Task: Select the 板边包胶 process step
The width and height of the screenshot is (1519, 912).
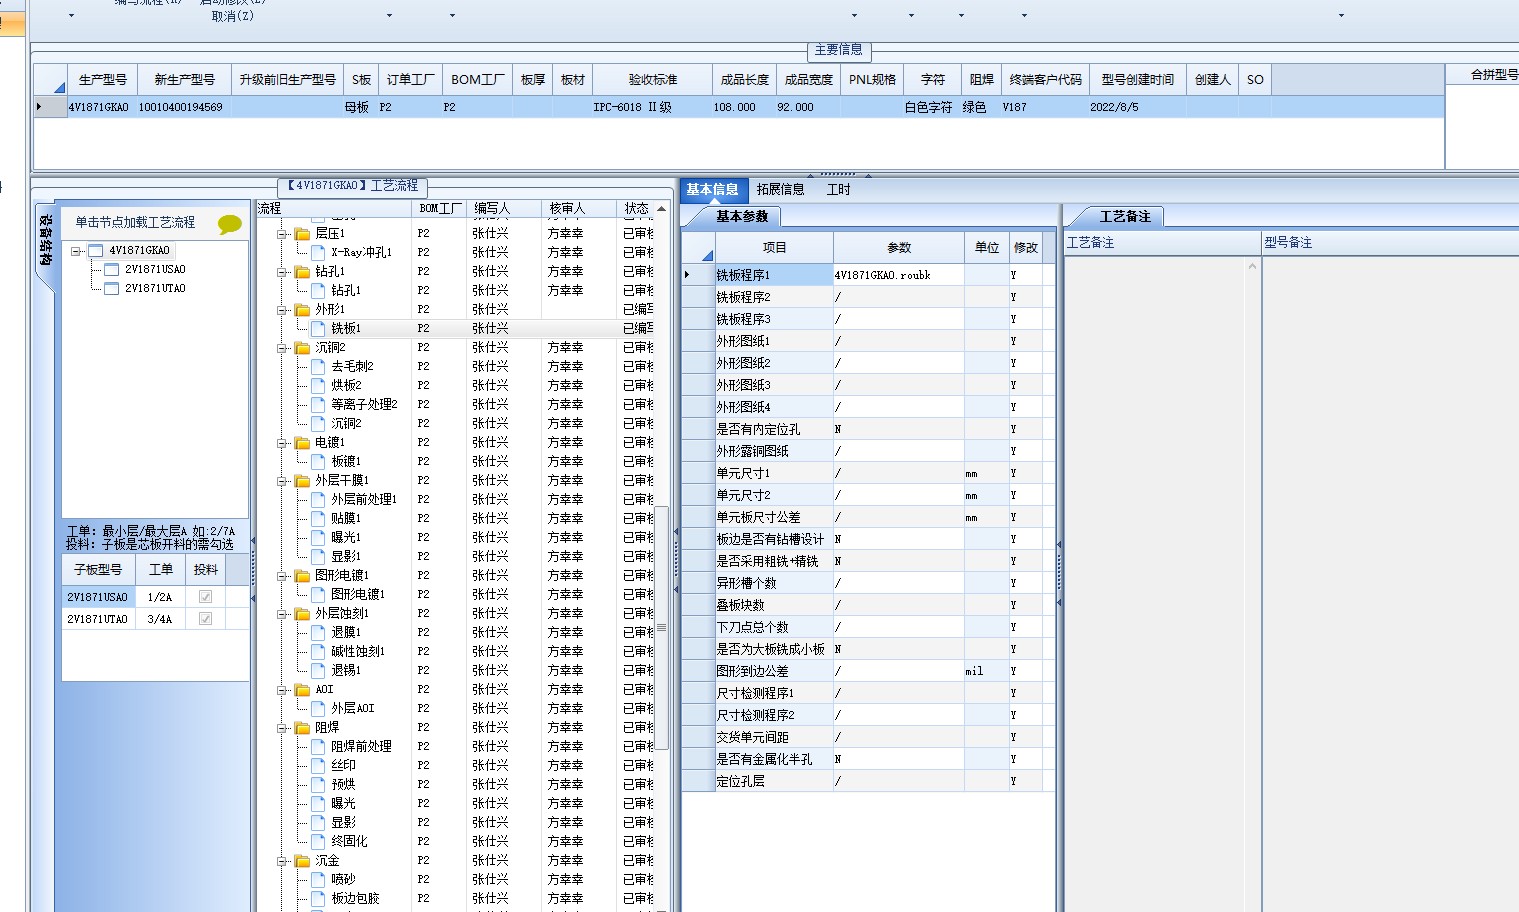Action: (x=355, y=898)
